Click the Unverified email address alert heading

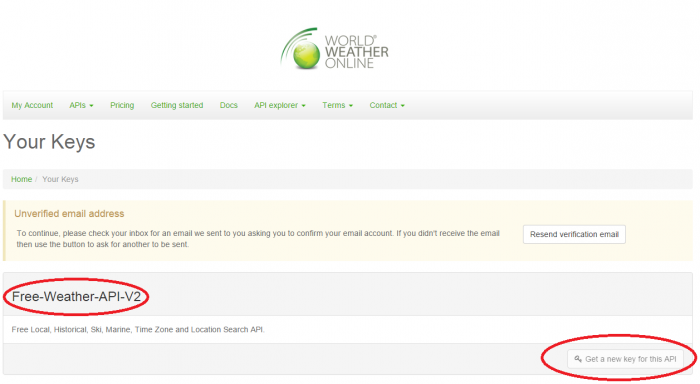tap(69, 214)
